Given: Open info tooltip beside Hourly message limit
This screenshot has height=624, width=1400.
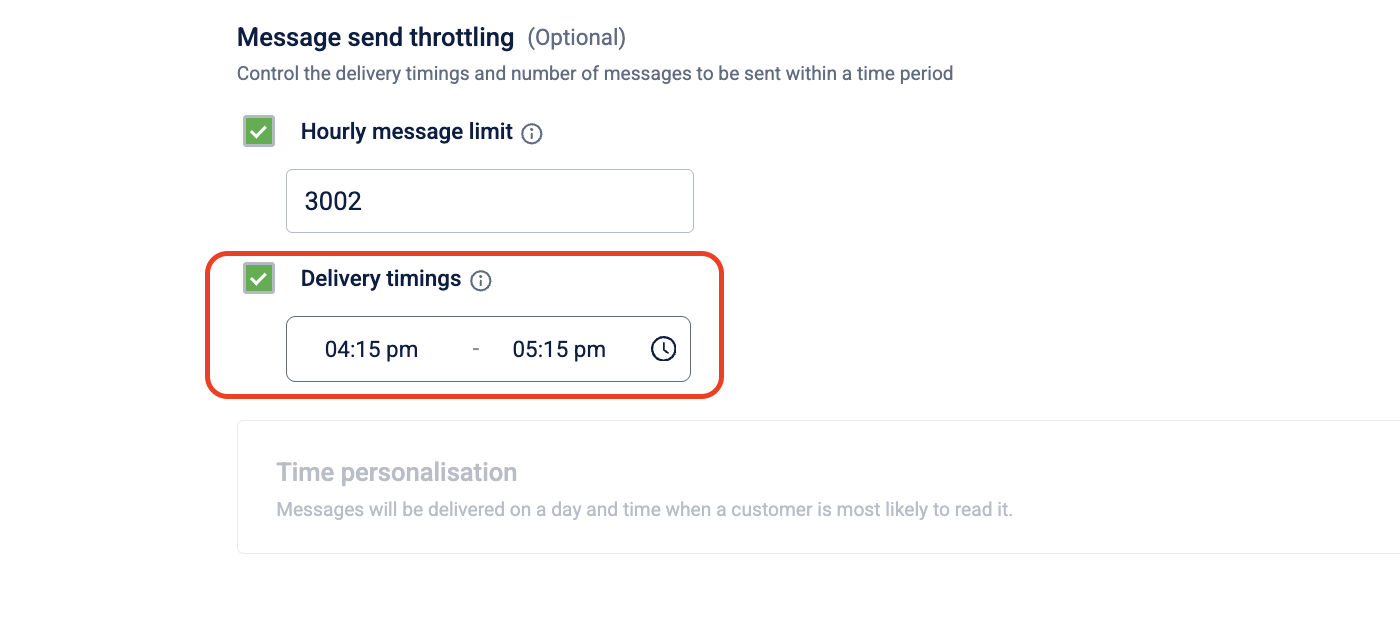Looking at the screenshot, I should [532, 133].
